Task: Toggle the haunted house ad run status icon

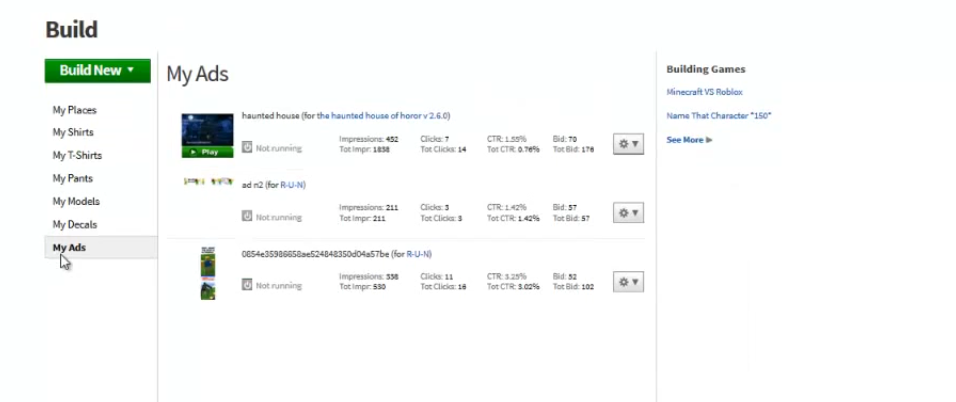Action: 247,148
